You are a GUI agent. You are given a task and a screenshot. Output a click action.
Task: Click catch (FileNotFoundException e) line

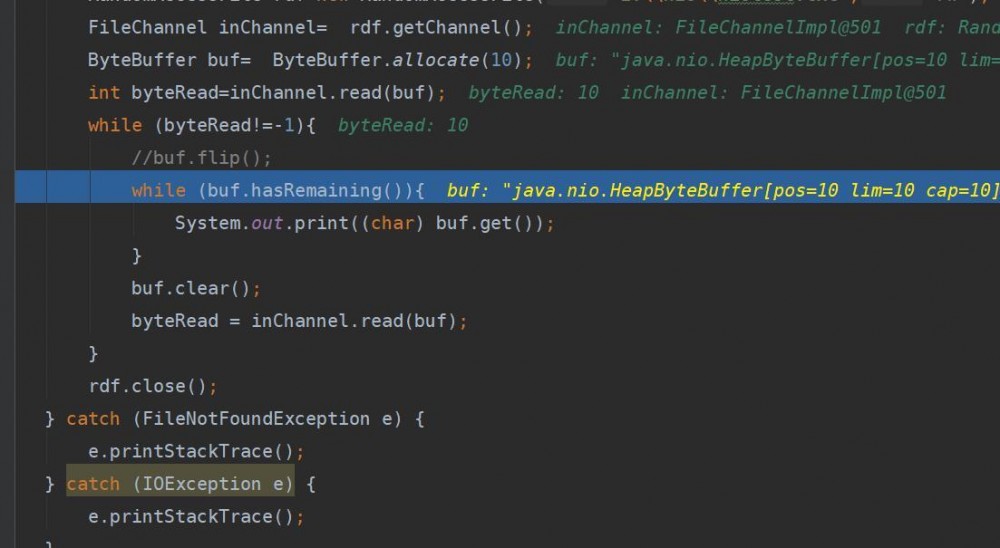(235, 419)
